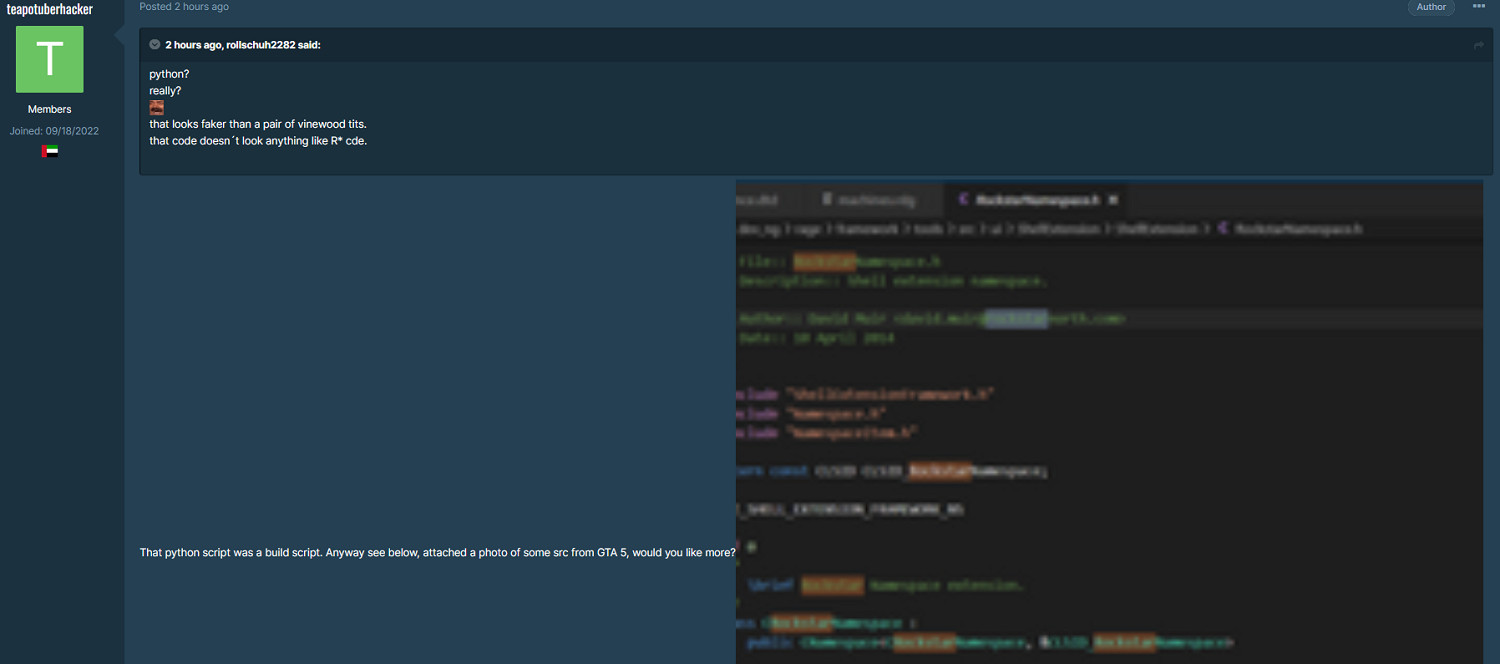The height and width of the screenshot is (664, 1500).
Task: Click the Author badge
Action: tap(1431, 7)
